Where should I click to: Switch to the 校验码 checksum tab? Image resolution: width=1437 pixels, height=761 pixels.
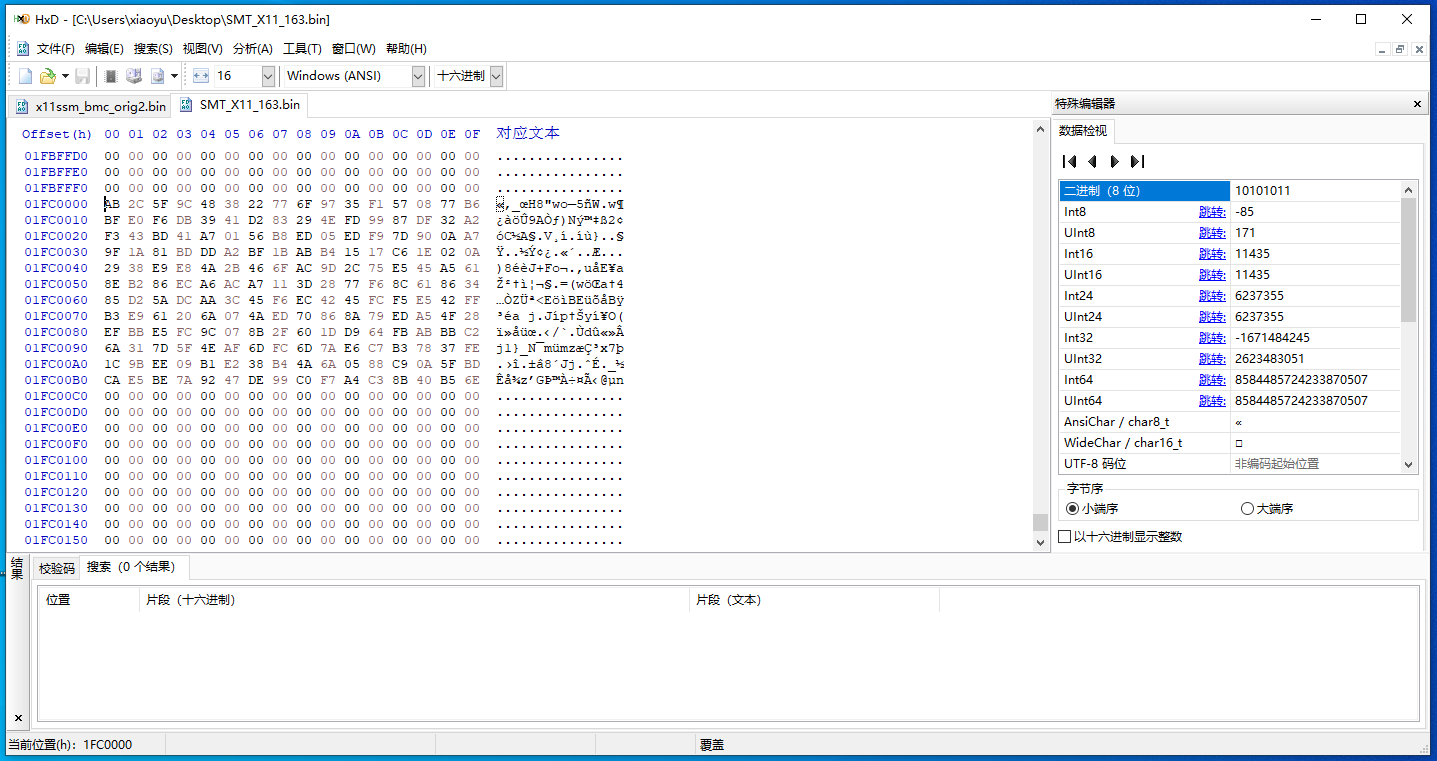click(x=56, y=568)
